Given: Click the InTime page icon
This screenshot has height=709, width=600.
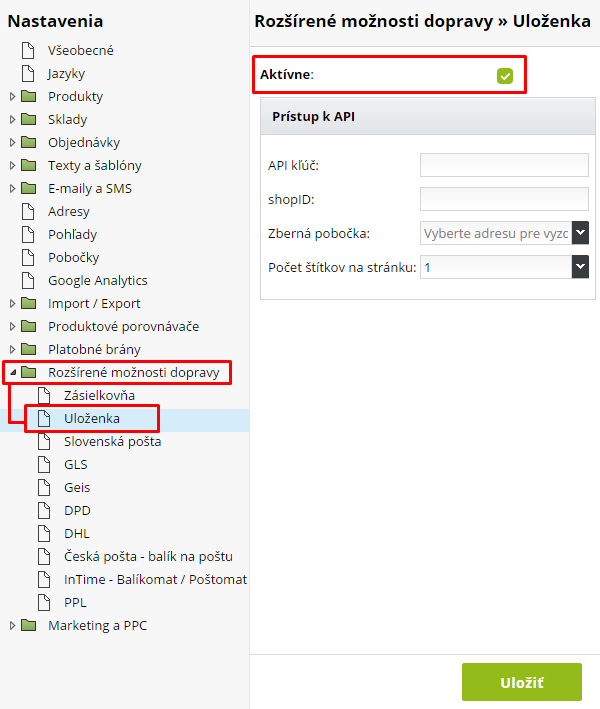Looking at the screenshot, I should coord(44,580).
